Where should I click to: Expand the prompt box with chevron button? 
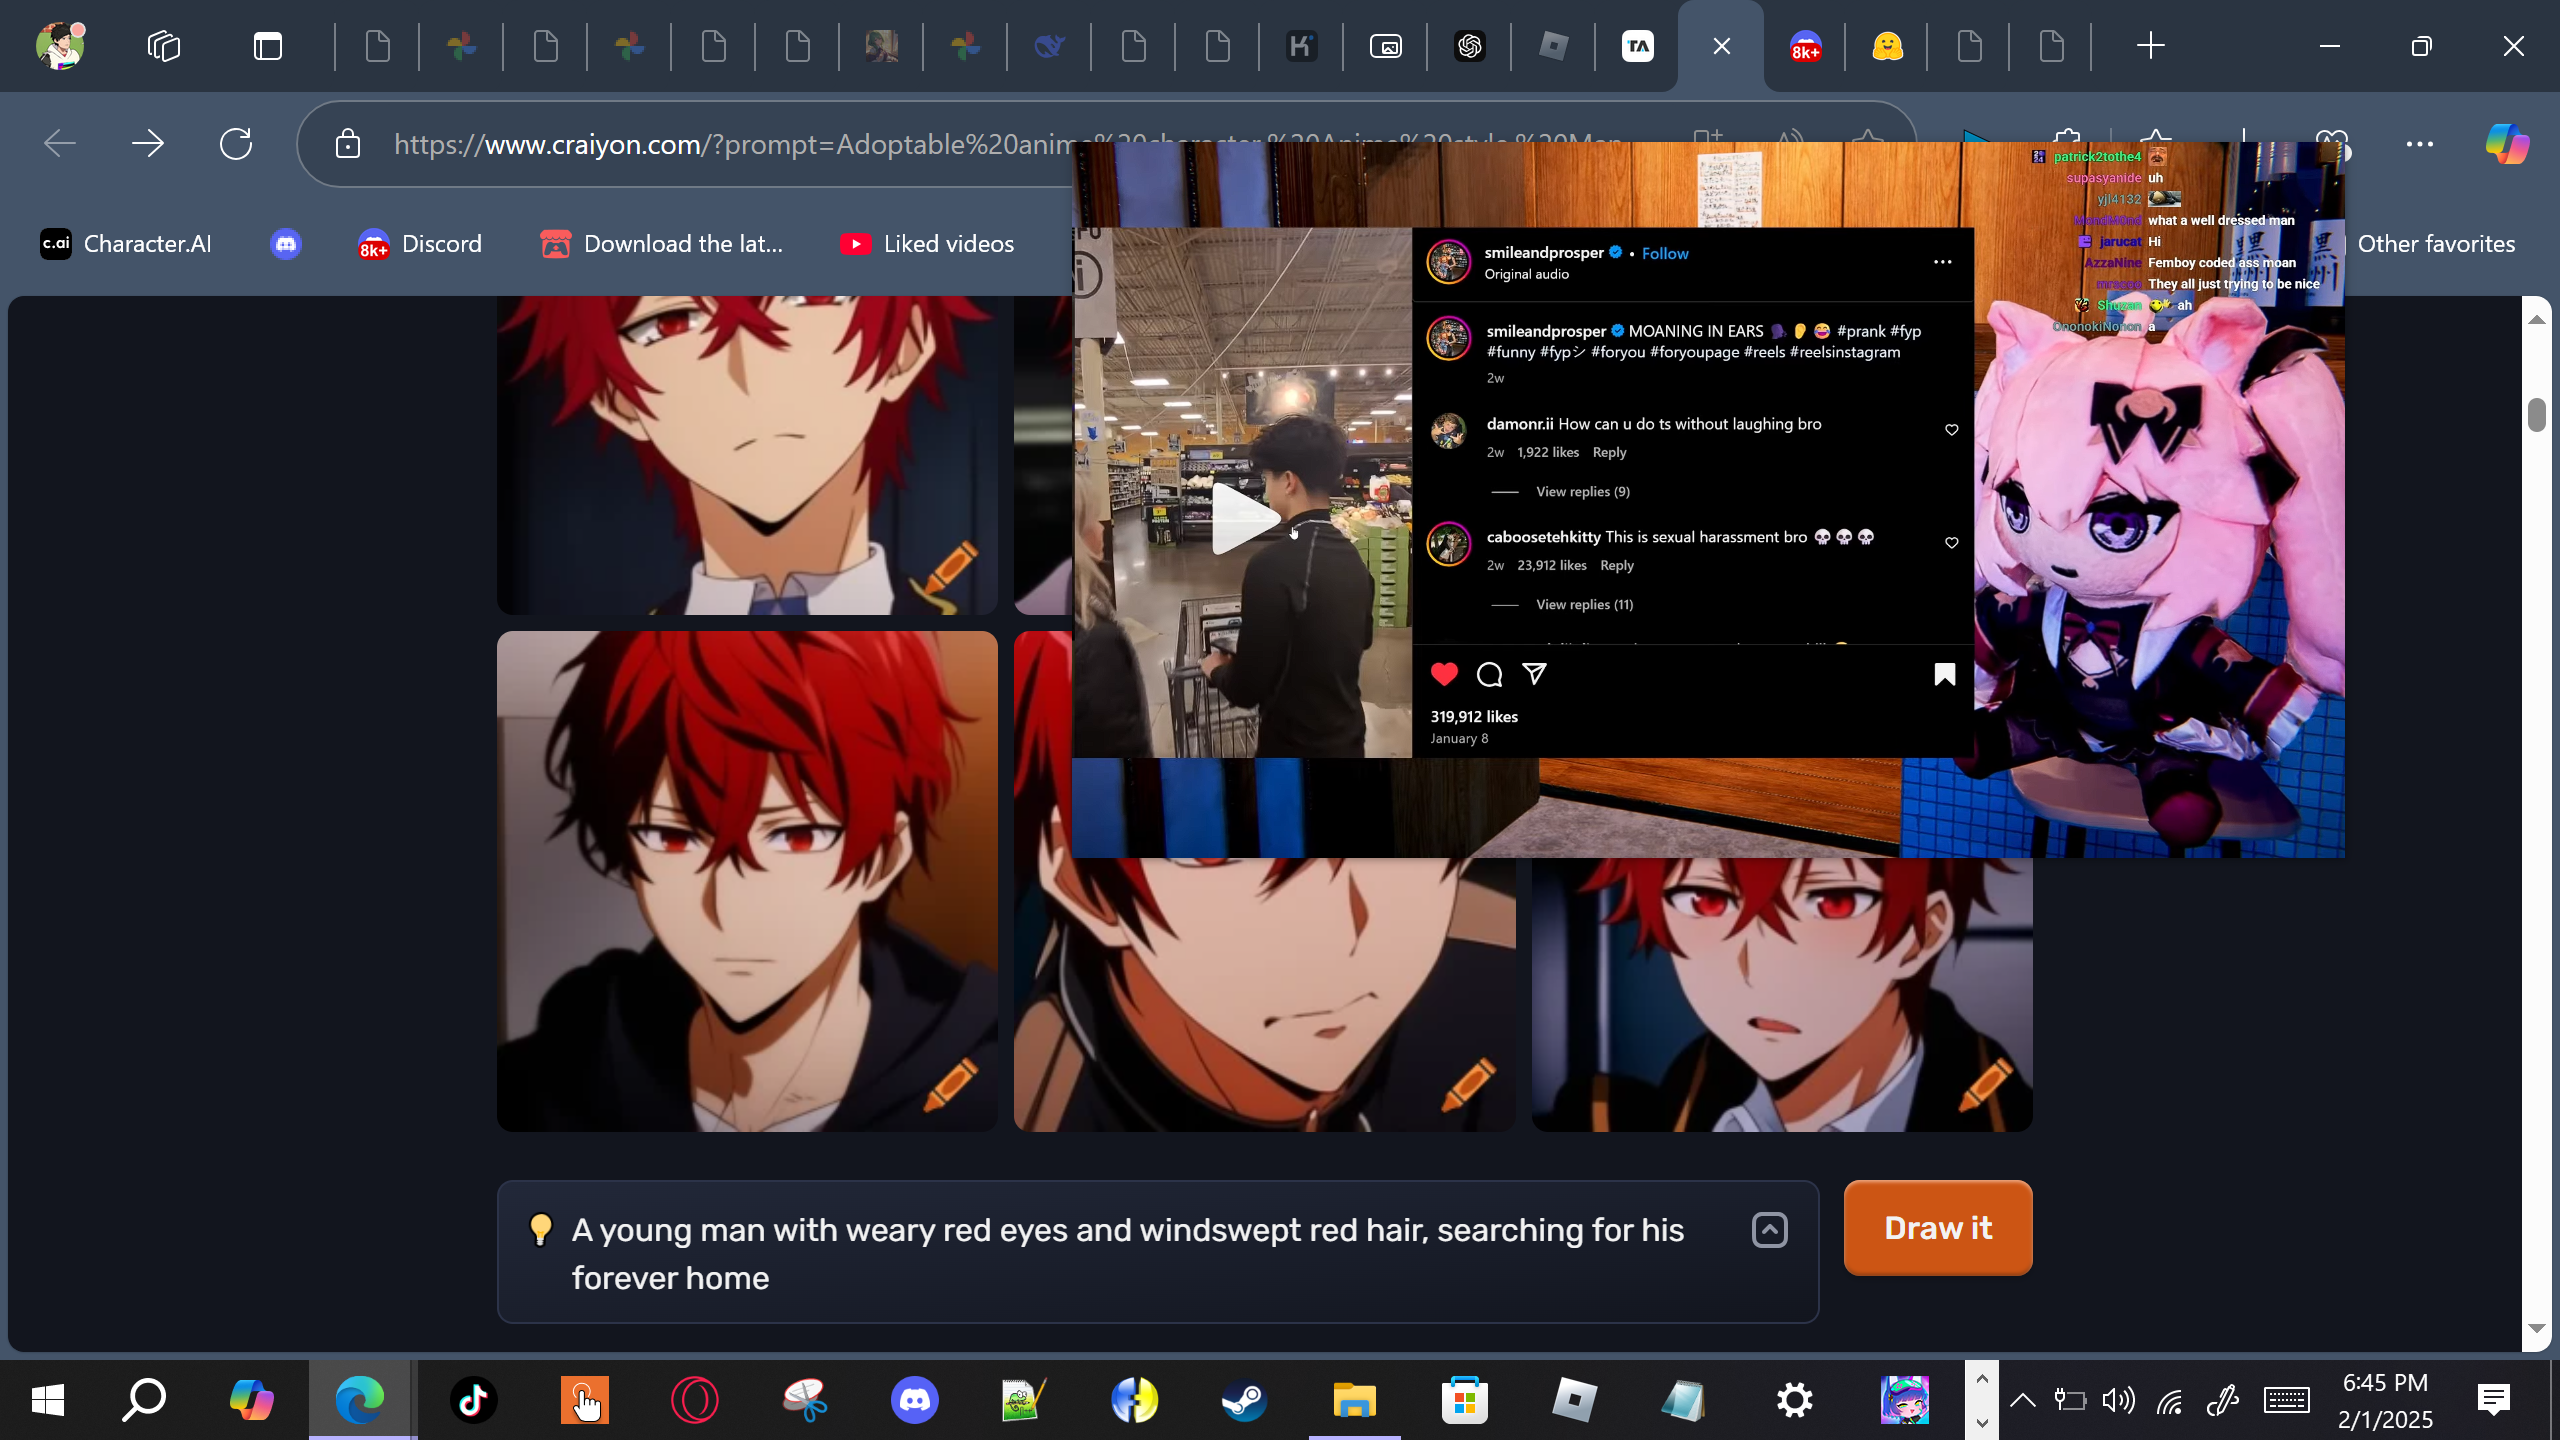tap(1769, 1230)
